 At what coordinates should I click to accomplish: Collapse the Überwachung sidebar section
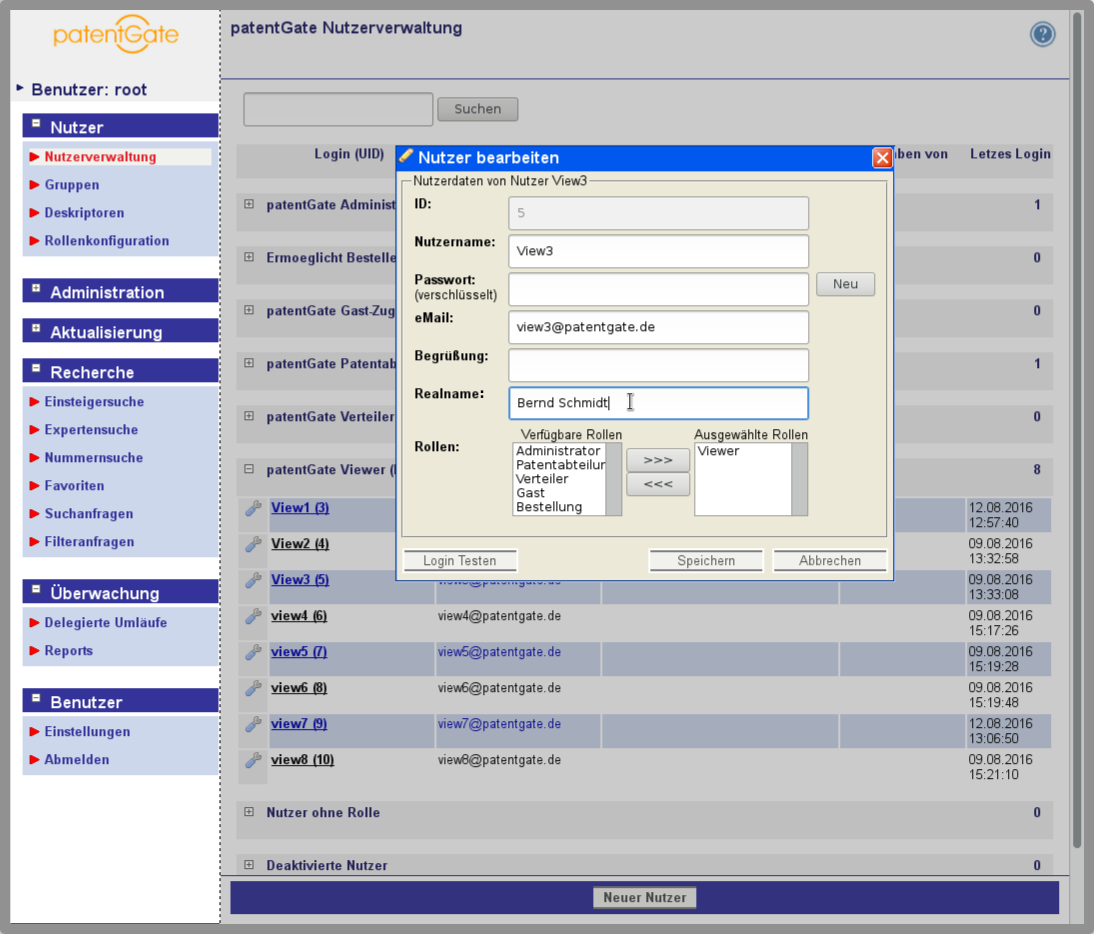point(36,589)
